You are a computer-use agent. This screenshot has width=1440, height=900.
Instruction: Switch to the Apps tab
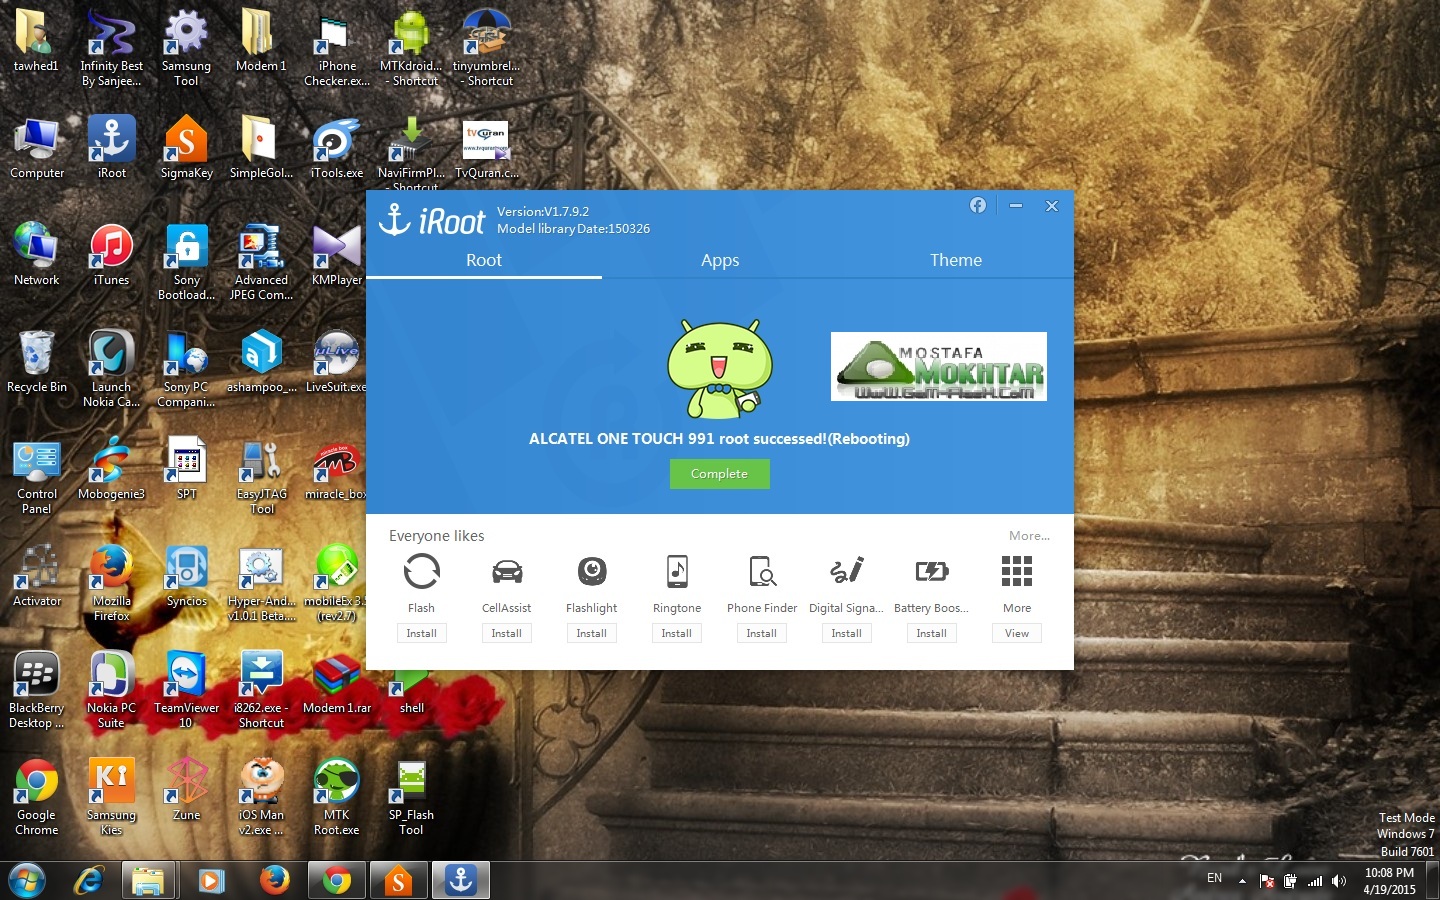720,260
